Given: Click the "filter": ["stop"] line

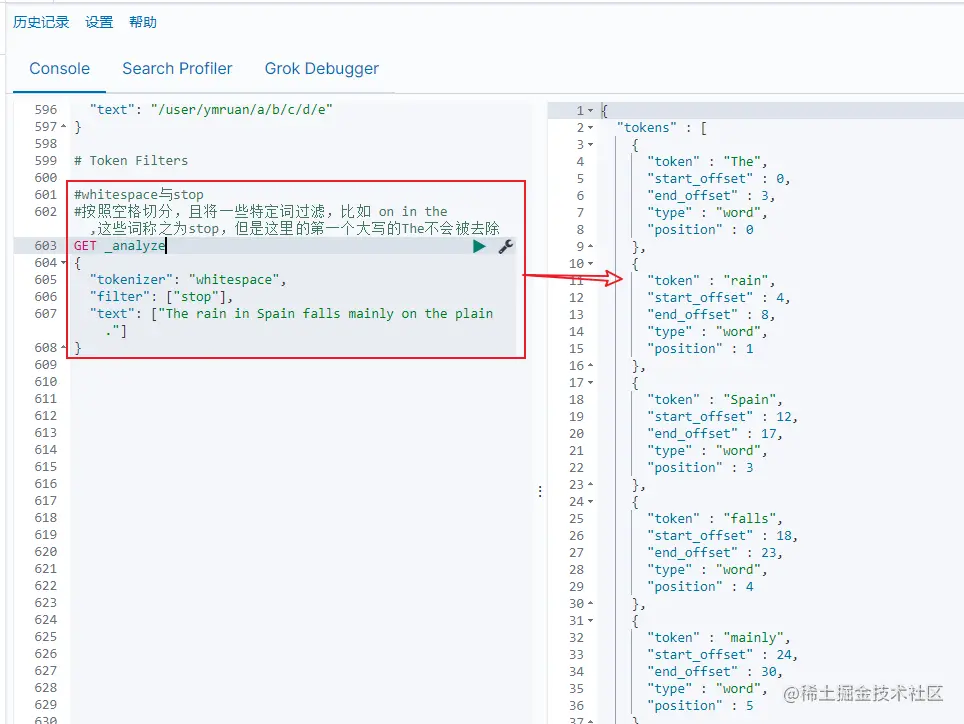Looking at the screenshot, I should point(161,297).
